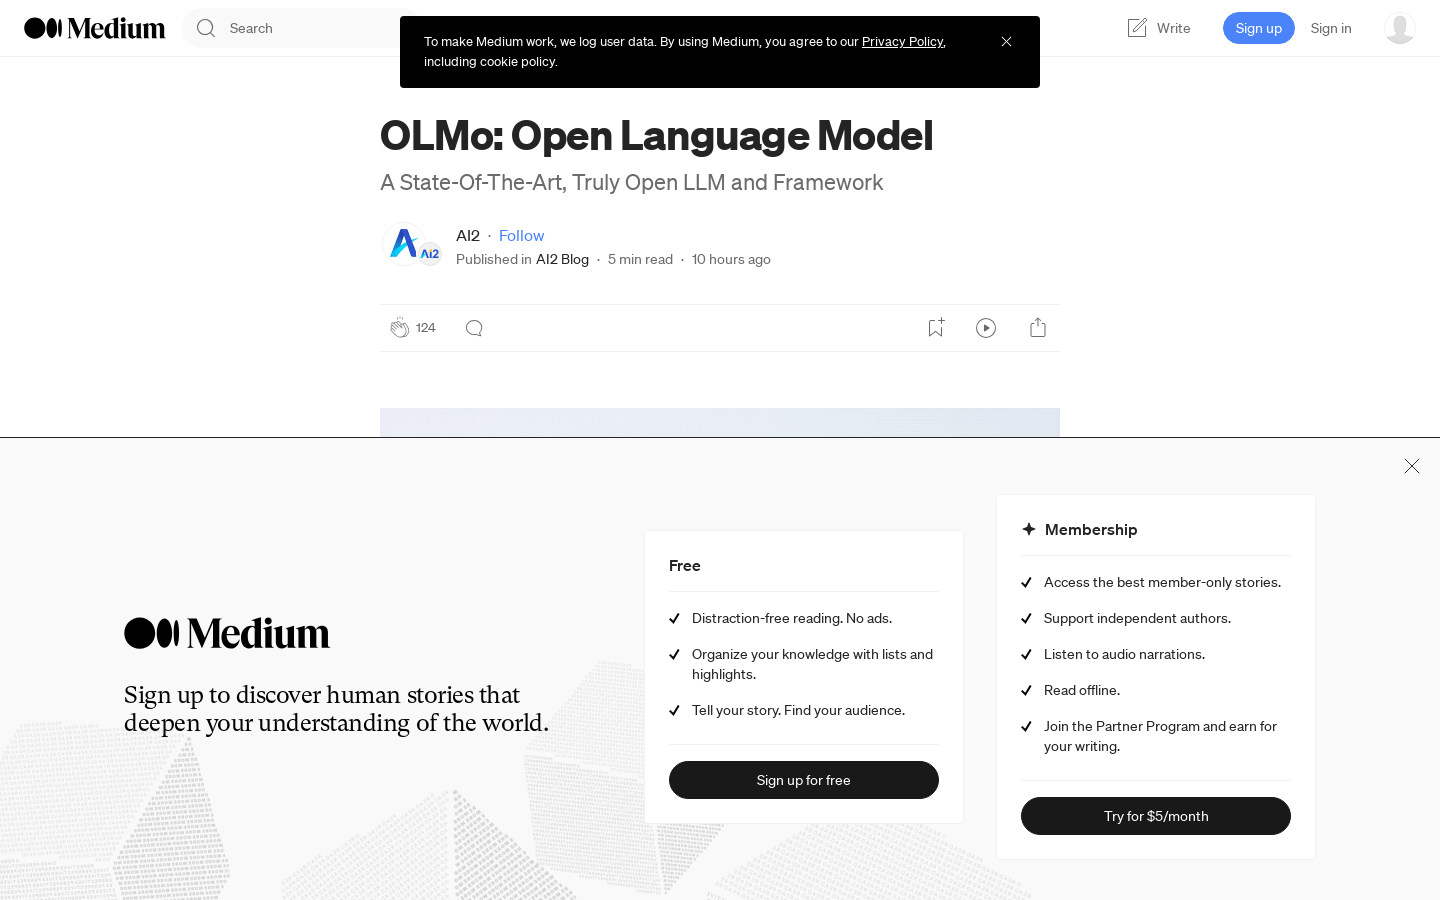Toggle the bookmark save icon
Image resolution: width=1440 pixels, height=900 pixels.
935,327
